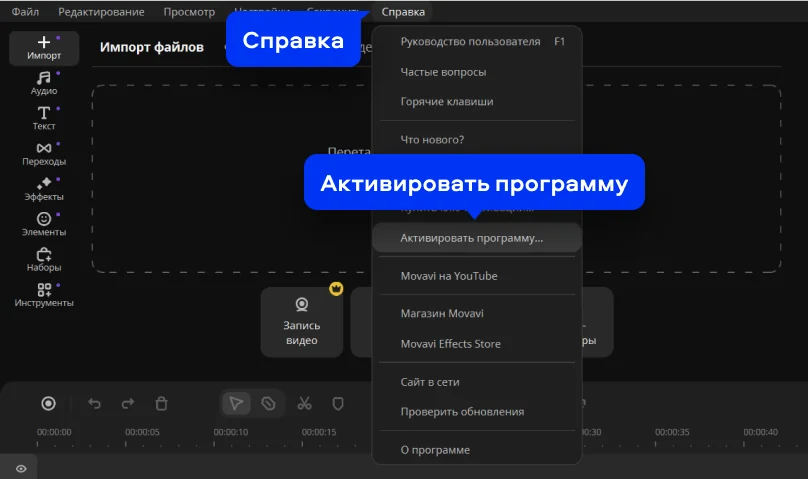Undo the last action
The width and height of the screenshot is (808, 479).
pyautogui.click(x=94, y=403)
